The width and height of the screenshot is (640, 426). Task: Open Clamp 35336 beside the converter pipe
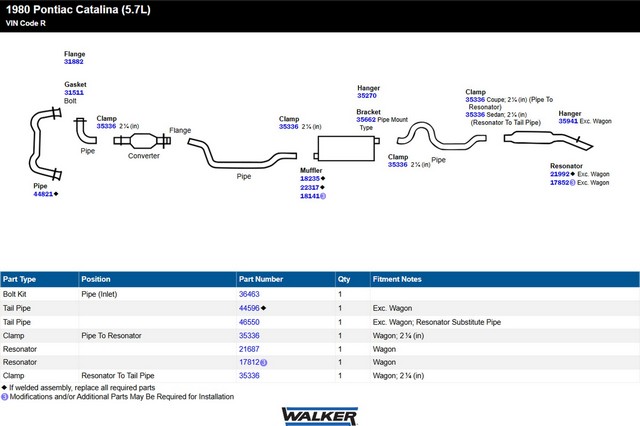106,126
